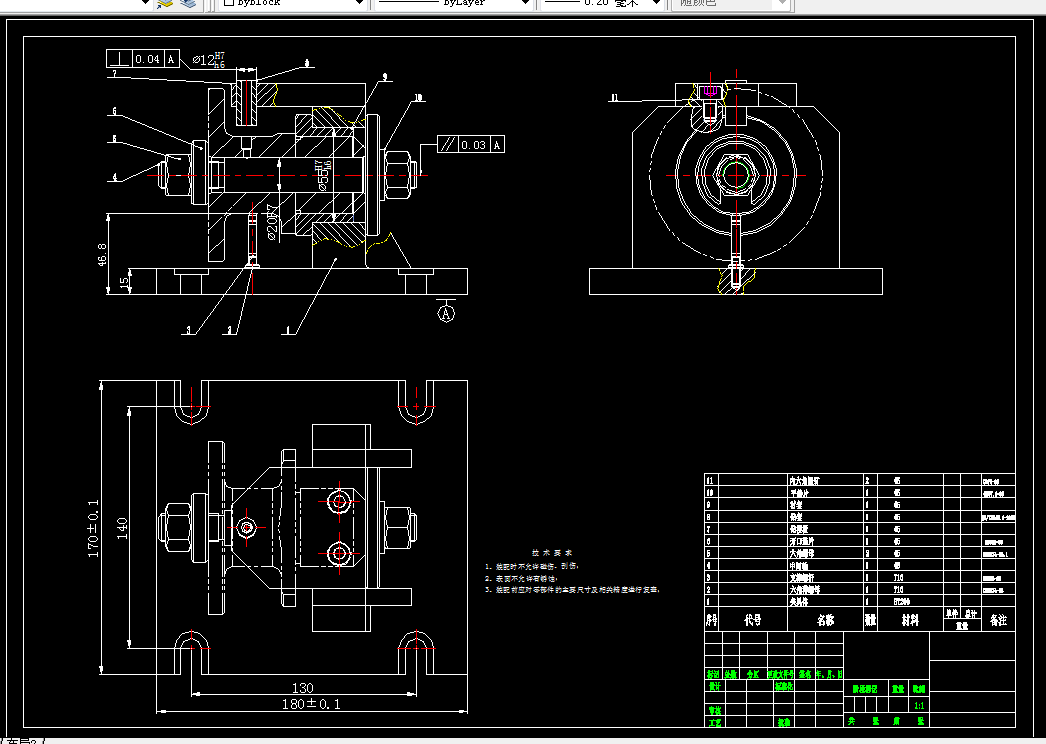The image size is (1046, 744).
Task: Switch to the 布局2 layout tab
Action: pyautogui.click(x=24, y=740)
